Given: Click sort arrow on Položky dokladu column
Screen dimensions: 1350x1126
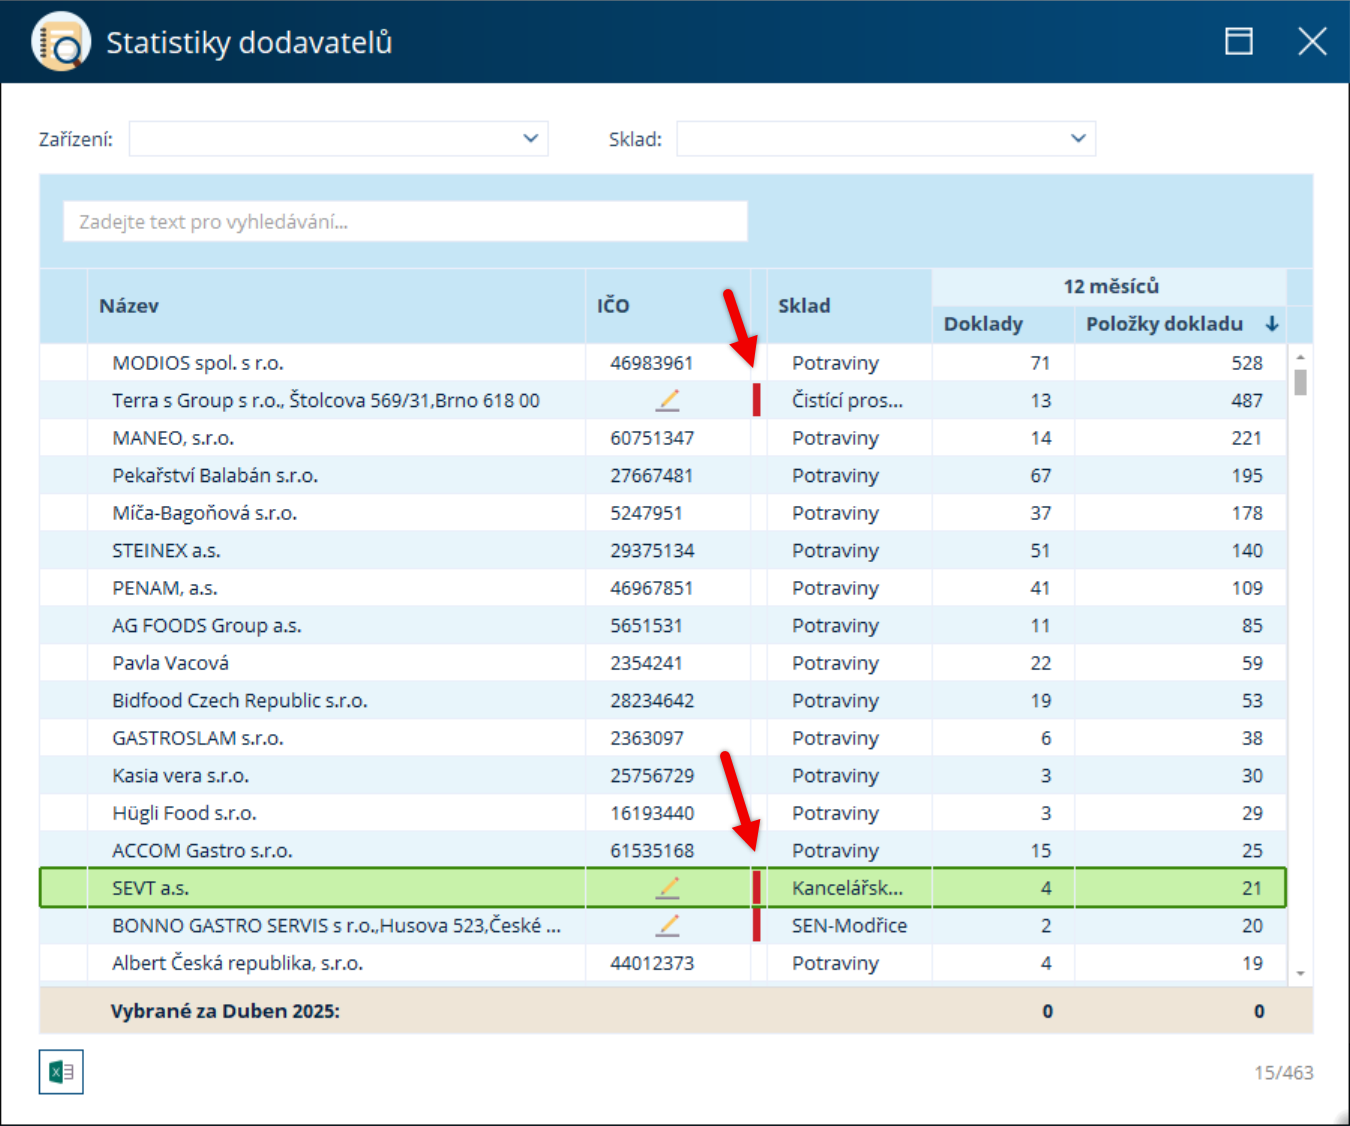Looking at the screenshot, I should coord(1271,324).
